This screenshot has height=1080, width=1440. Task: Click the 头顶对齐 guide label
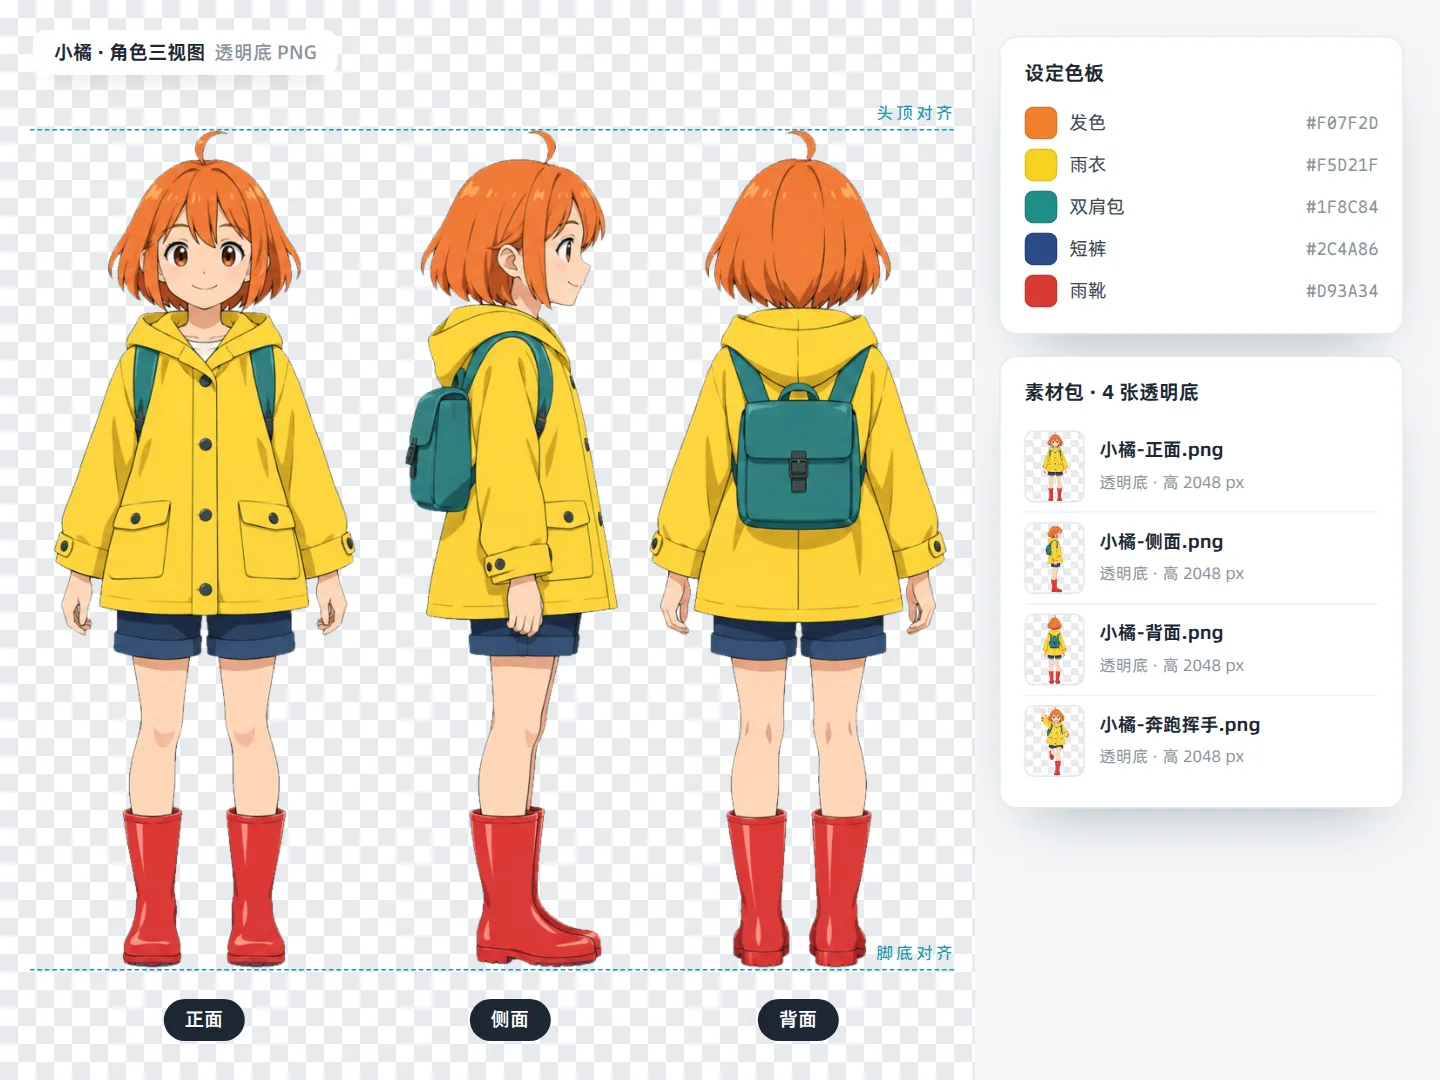point(914,113)
